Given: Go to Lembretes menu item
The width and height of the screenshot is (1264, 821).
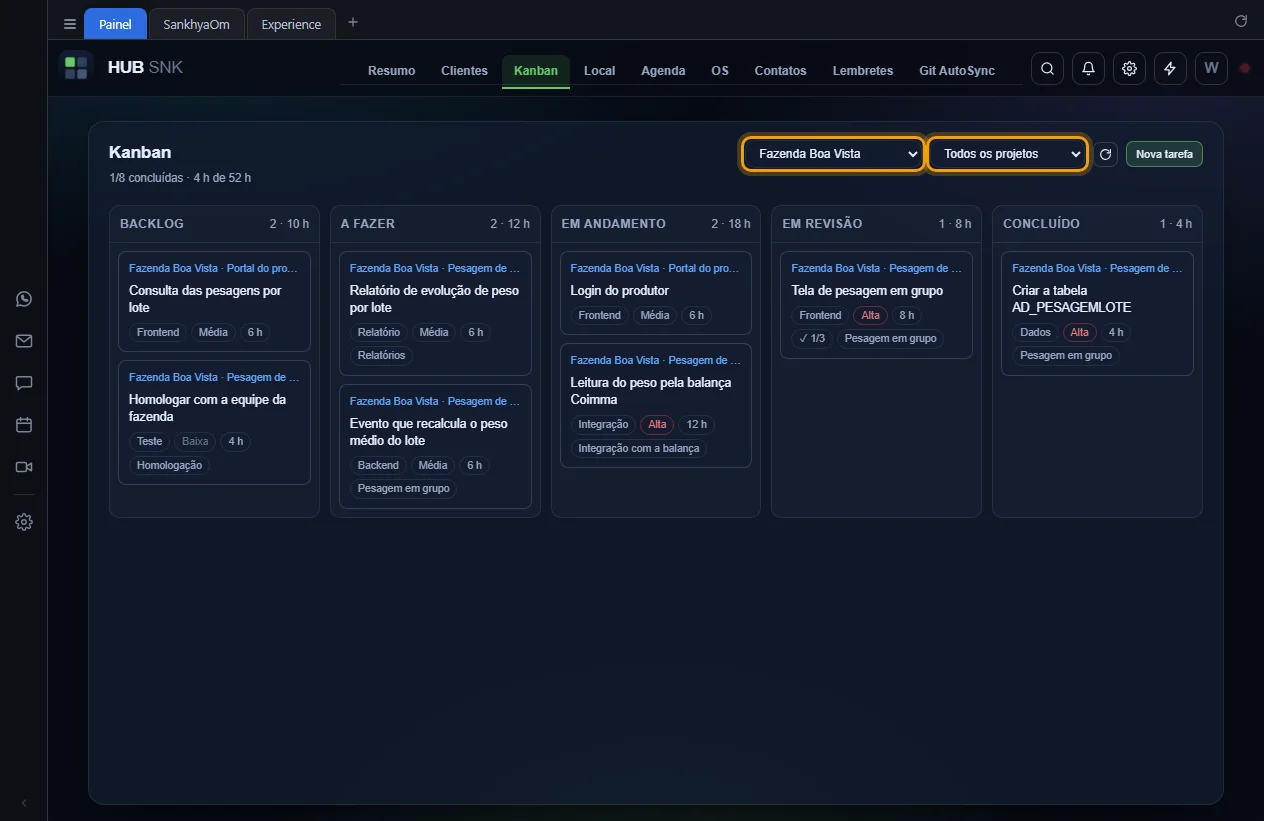Looking at the screenshot, I should point(863,71).
